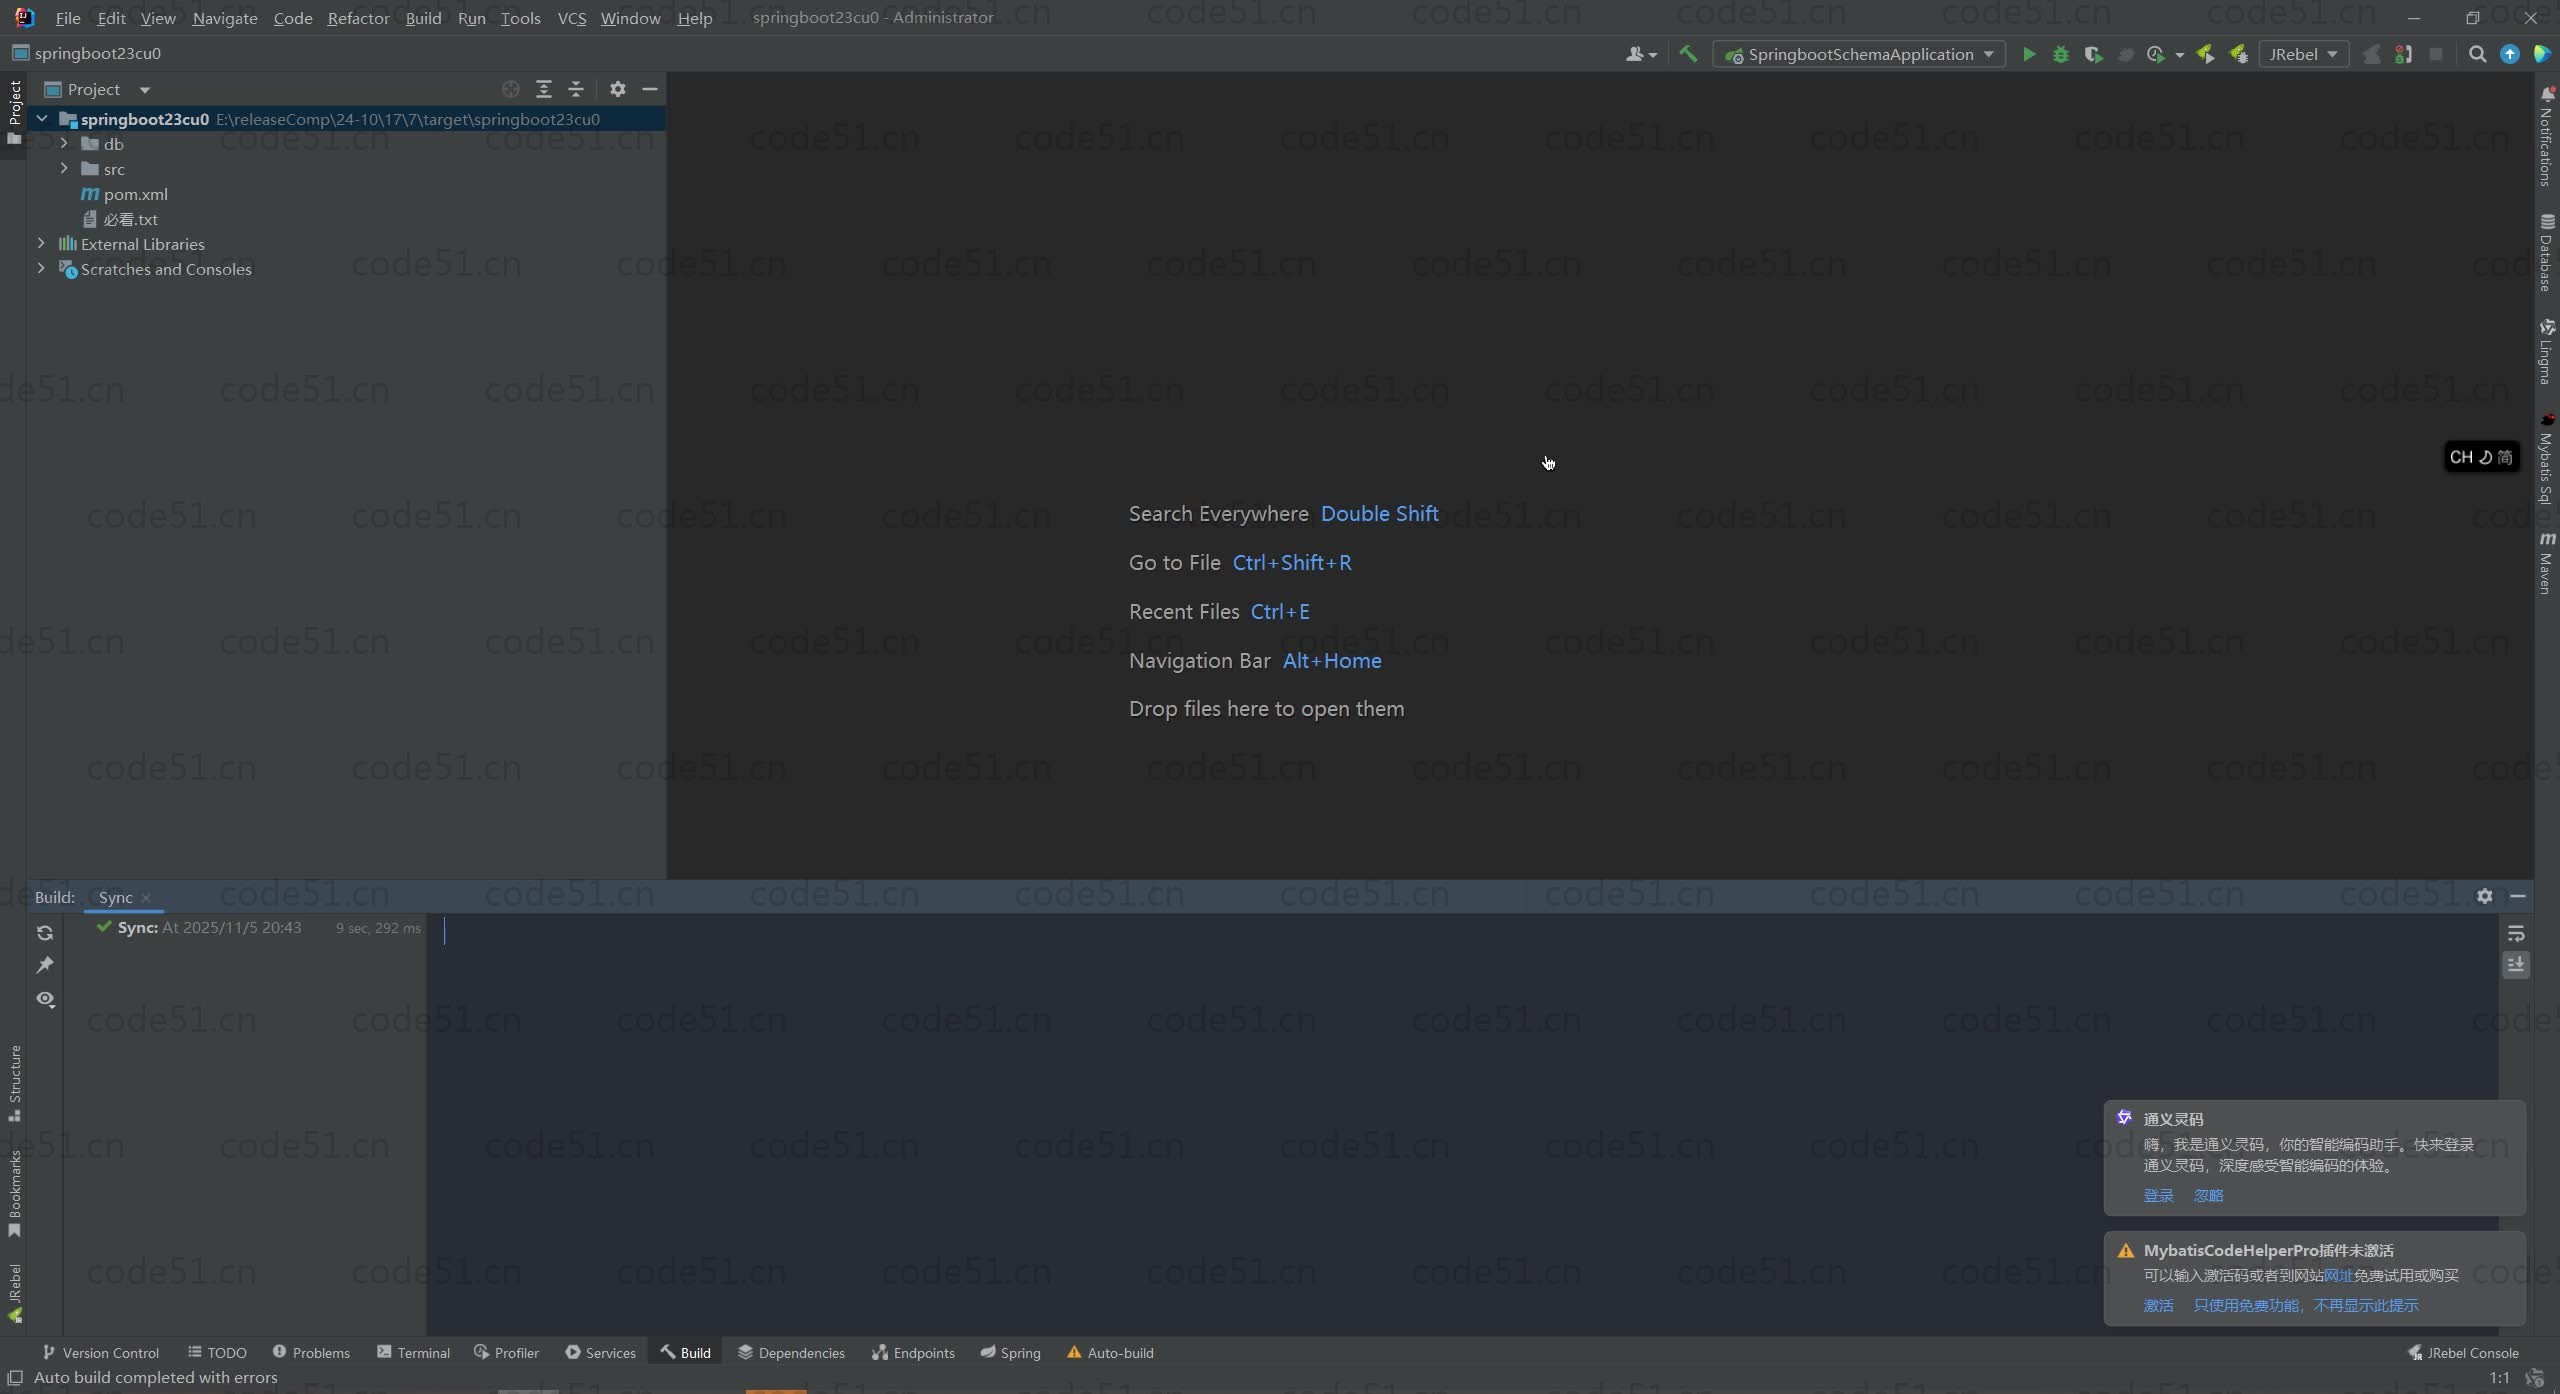
Task: Build project with the hammer icon
Action: click(1688, 54)
